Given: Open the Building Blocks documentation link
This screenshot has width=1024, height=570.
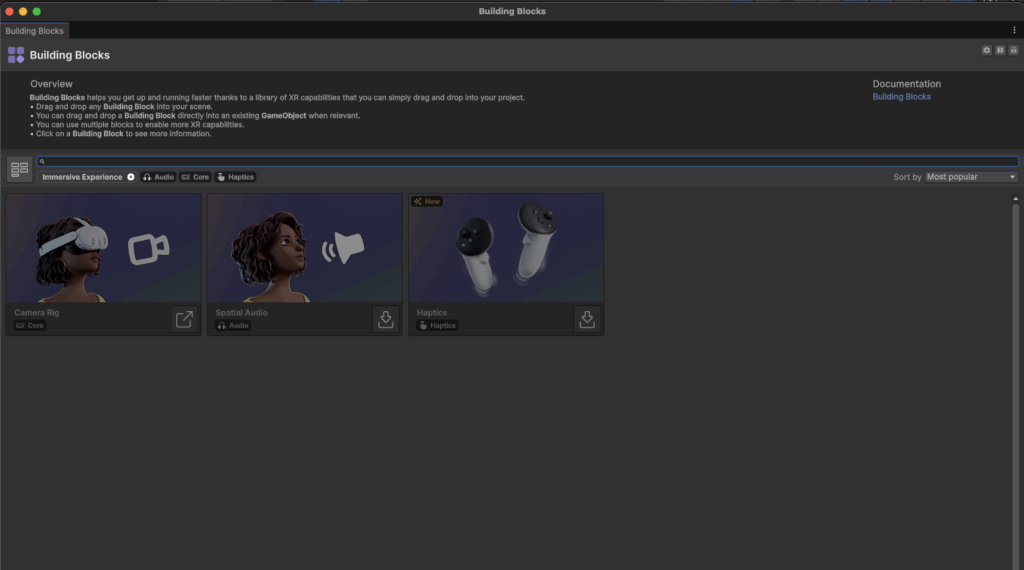Looking at the screenshot, I should [901, 97].
